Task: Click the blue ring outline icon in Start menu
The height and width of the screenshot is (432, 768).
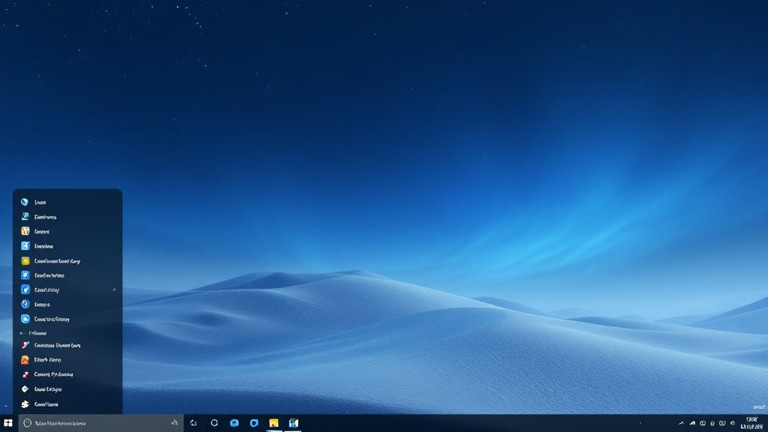Action: coord(25,304)
